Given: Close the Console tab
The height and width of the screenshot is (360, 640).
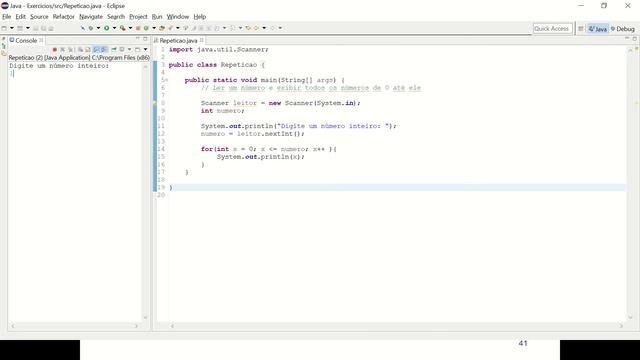Looking at the screenshot, I should click(x=41, y=40).
